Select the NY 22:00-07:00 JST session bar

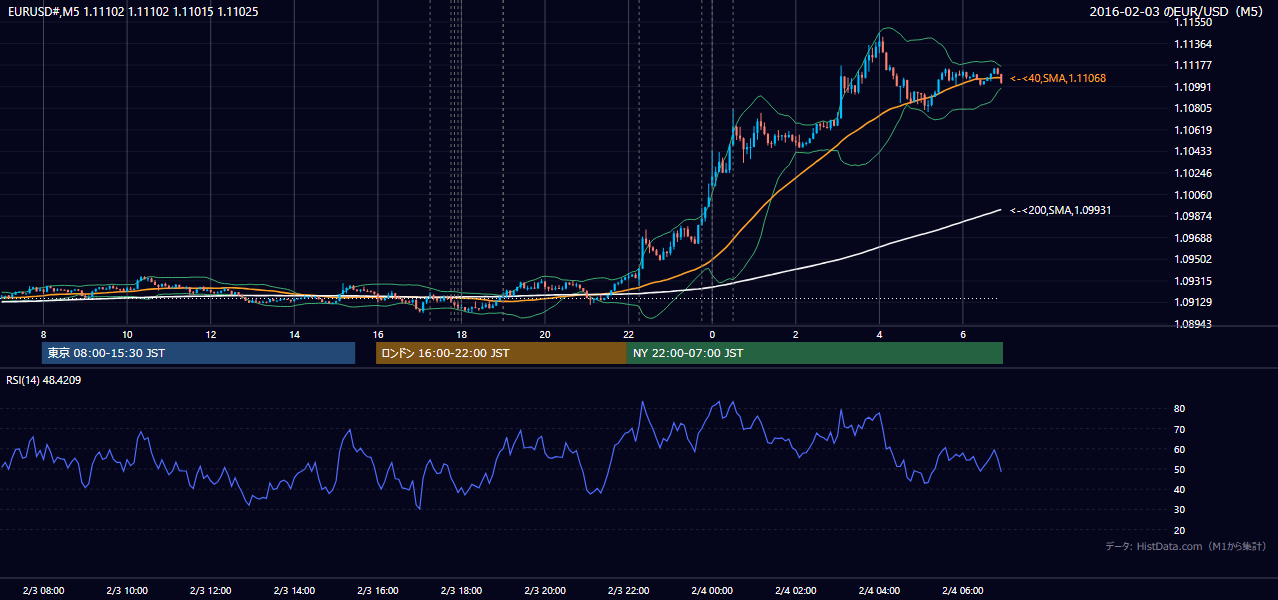(815, 353)
